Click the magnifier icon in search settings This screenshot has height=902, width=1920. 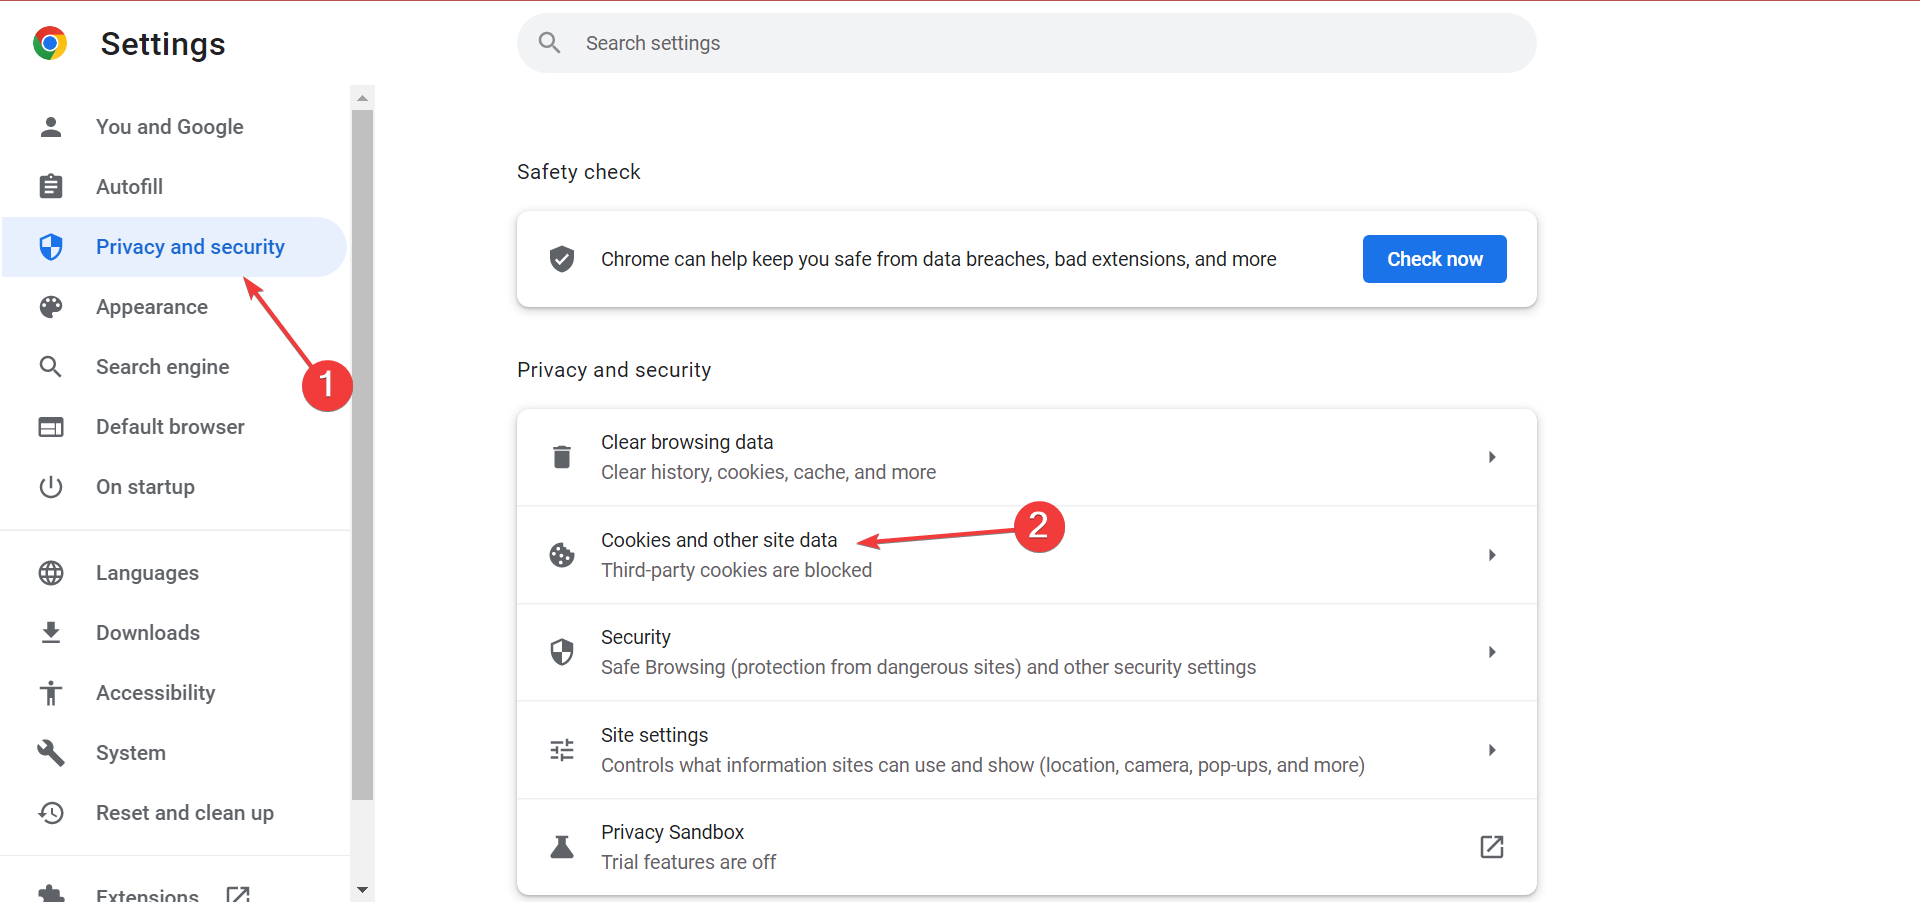(549, 43)
